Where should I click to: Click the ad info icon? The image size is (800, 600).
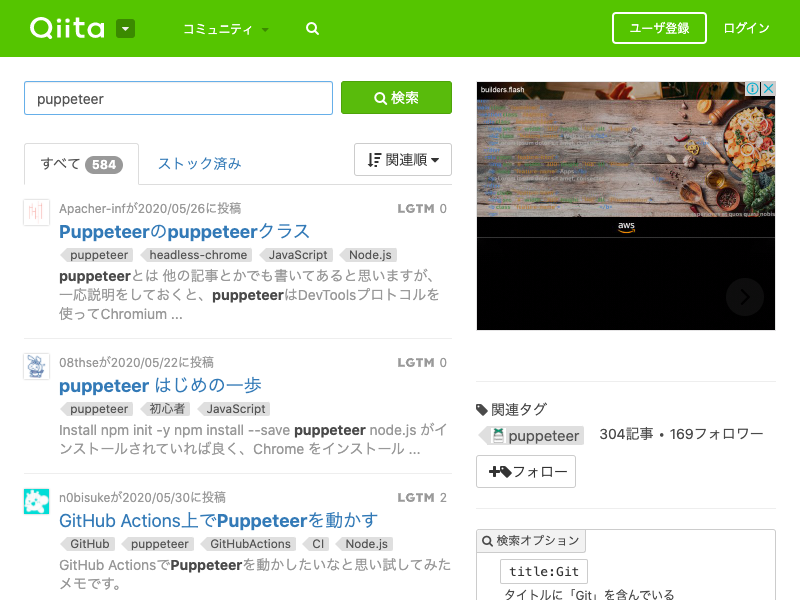[753, 89]
